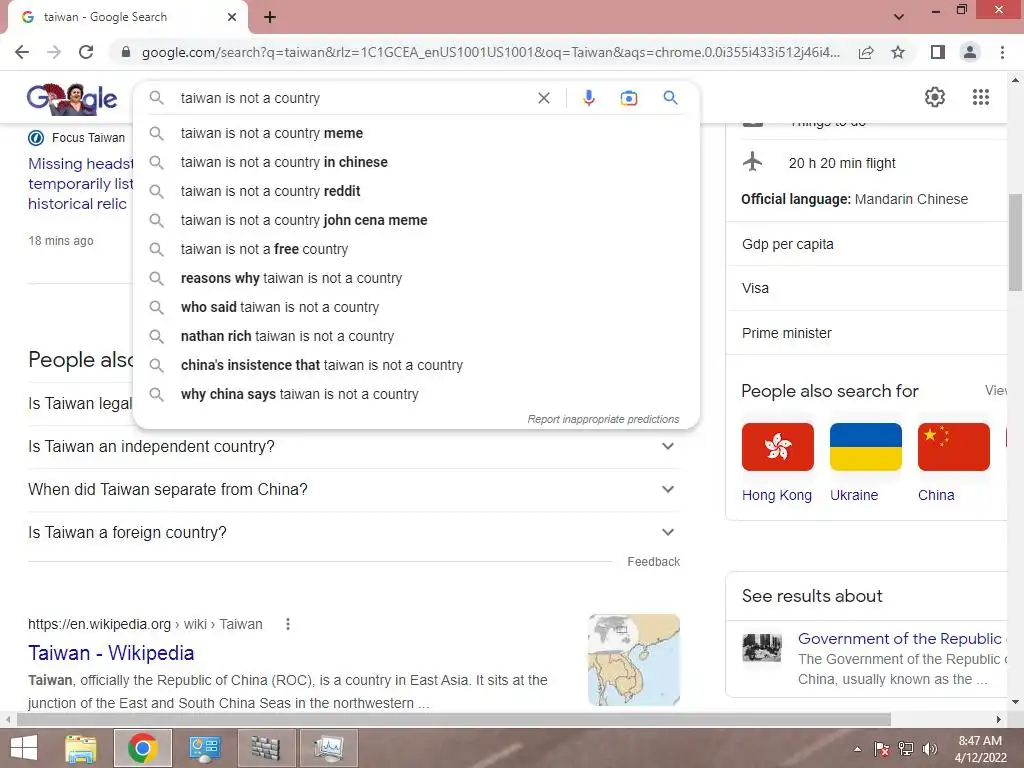Click the Ukraine flag card
This screenshot has height=768, width=1024.
[865, 462]
